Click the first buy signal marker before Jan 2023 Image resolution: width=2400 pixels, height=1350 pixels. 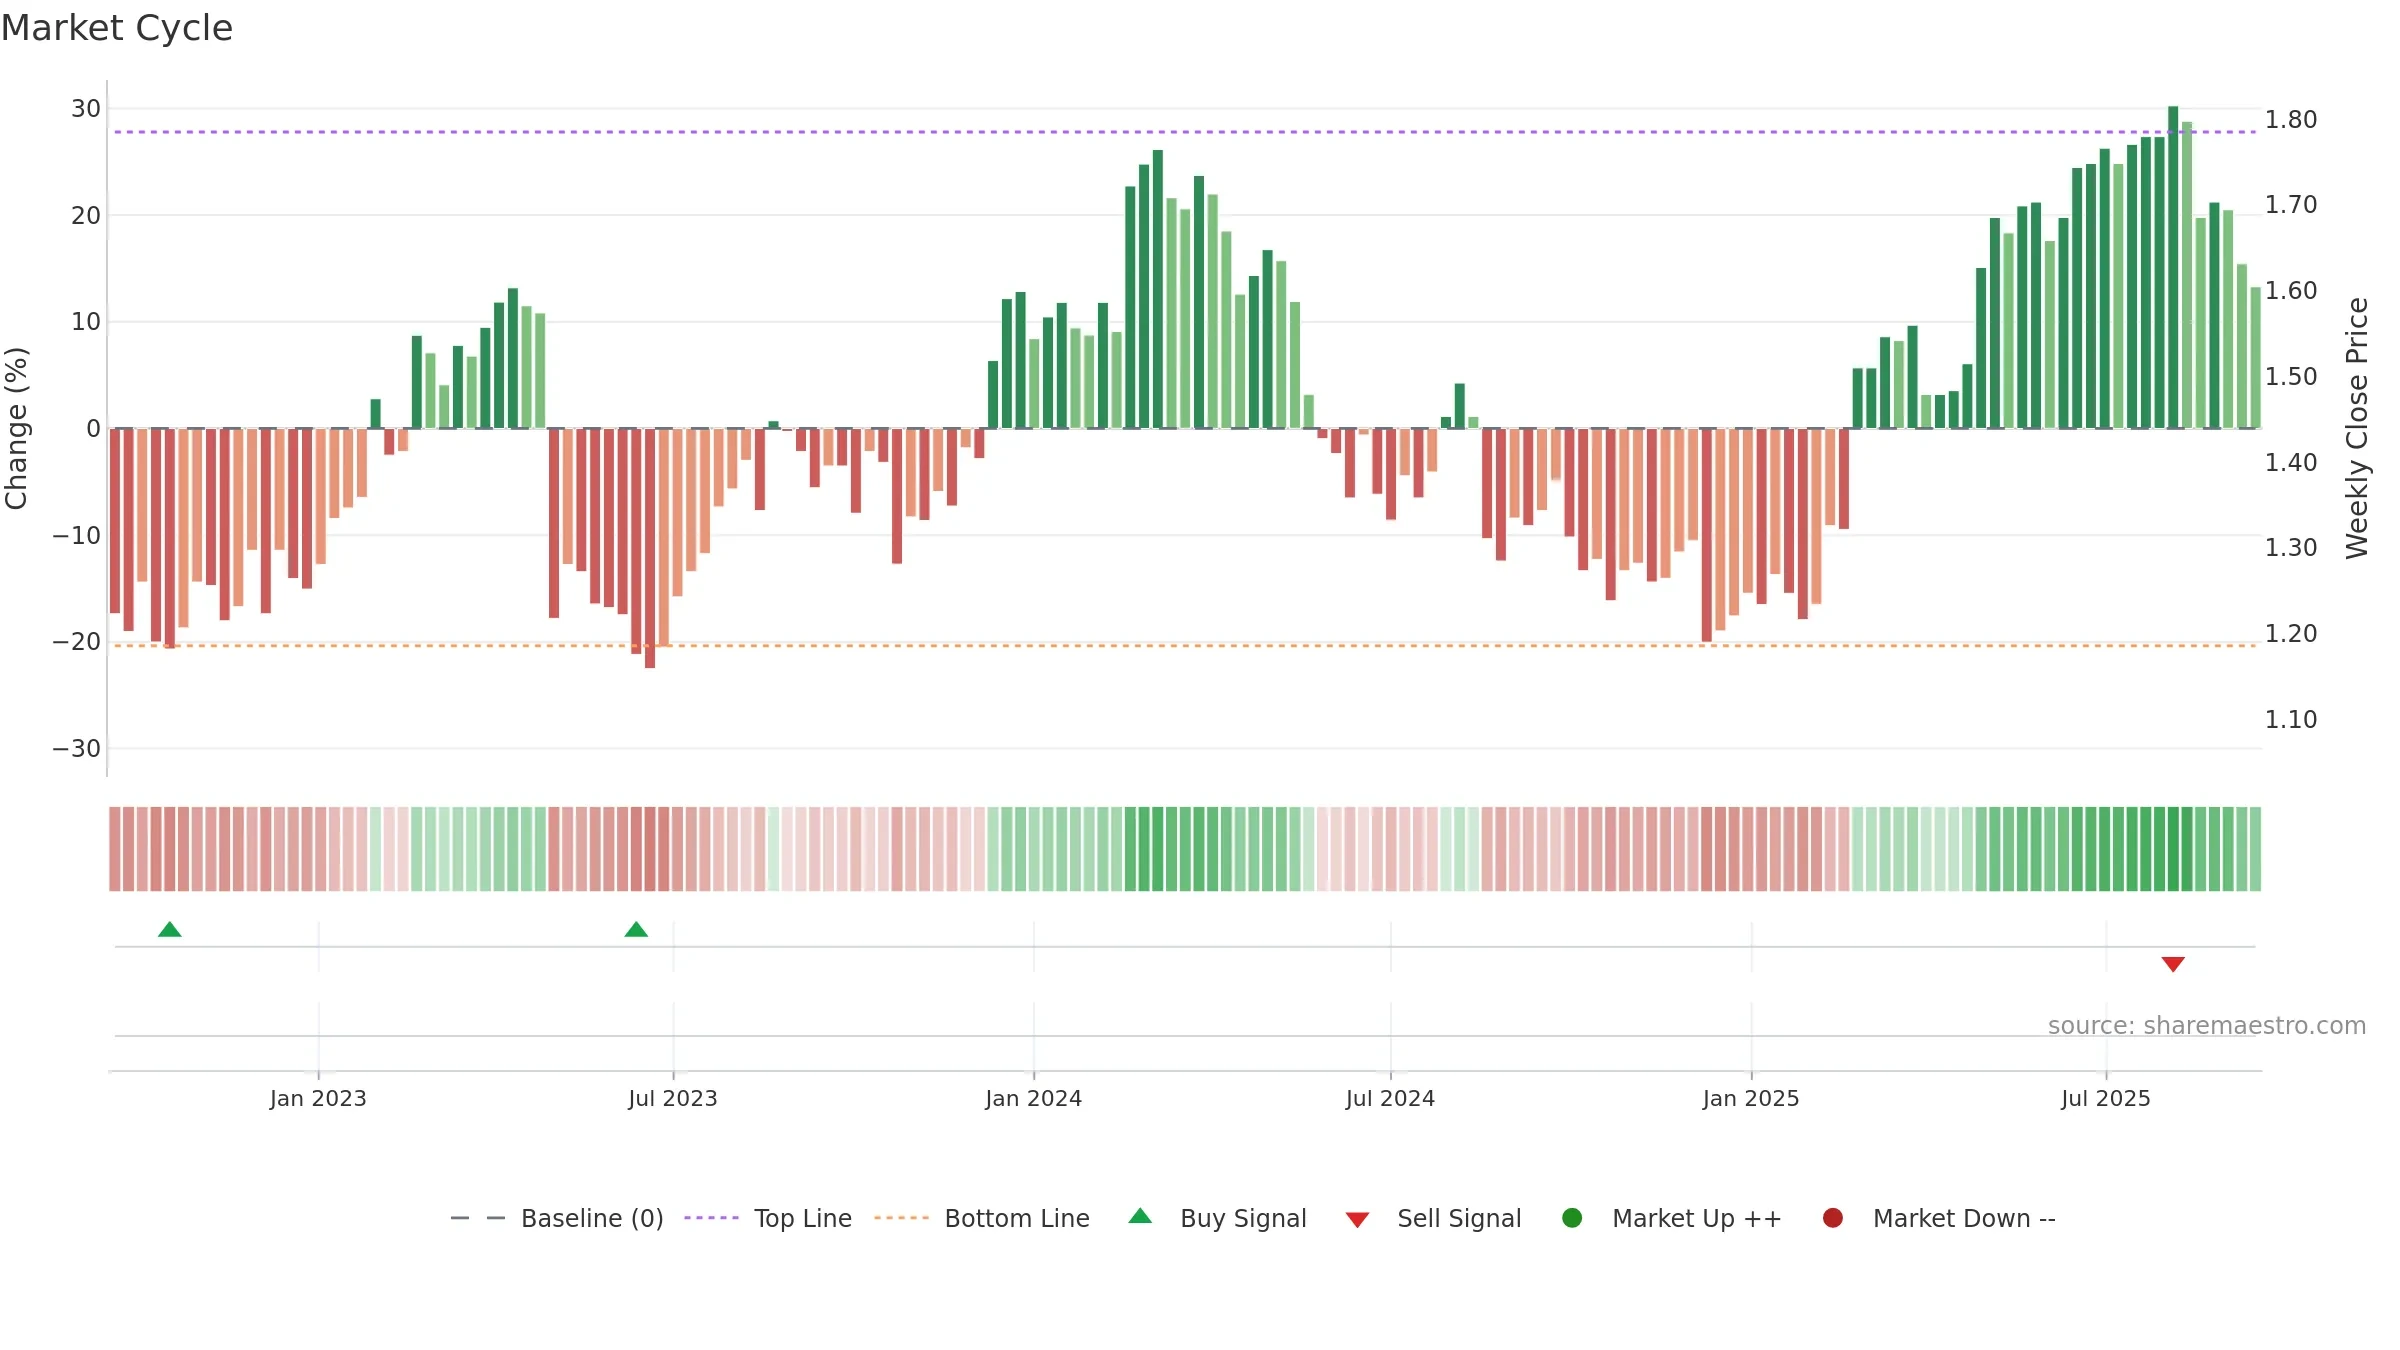tap(170, 930)
